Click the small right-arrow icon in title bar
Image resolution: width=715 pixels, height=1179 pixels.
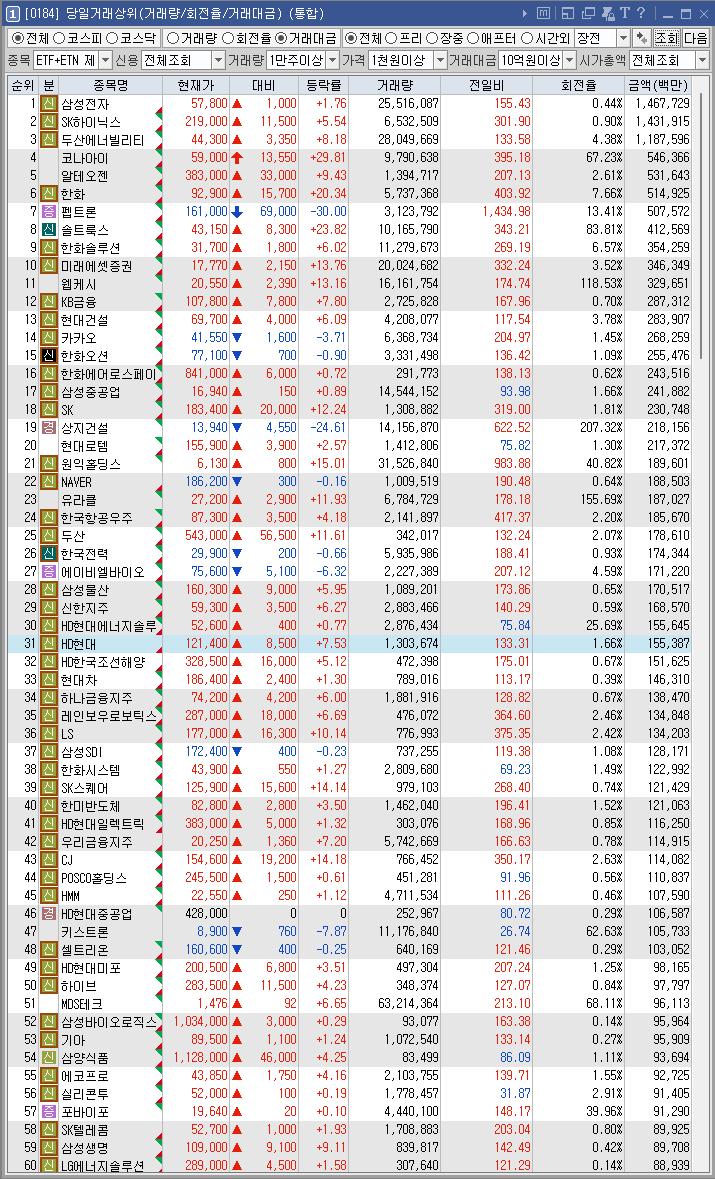click(525, 13)
